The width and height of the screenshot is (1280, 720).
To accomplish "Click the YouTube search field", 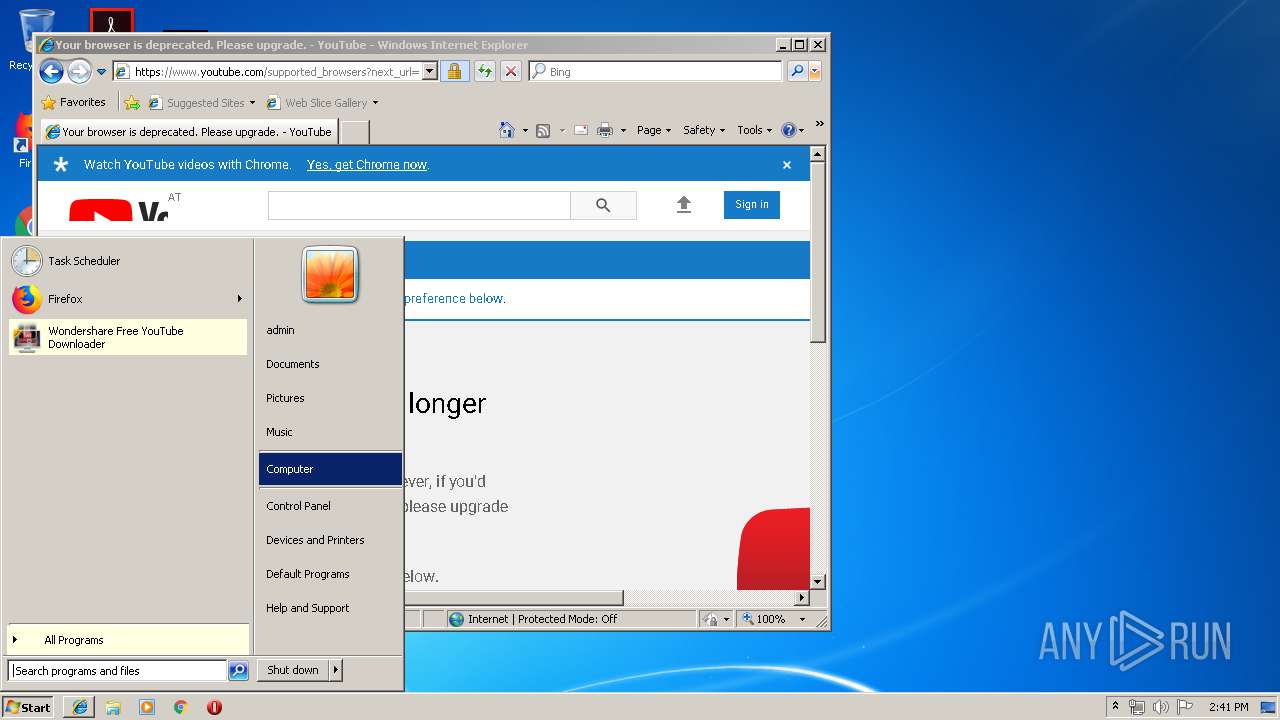I will [x=419, y=205].
